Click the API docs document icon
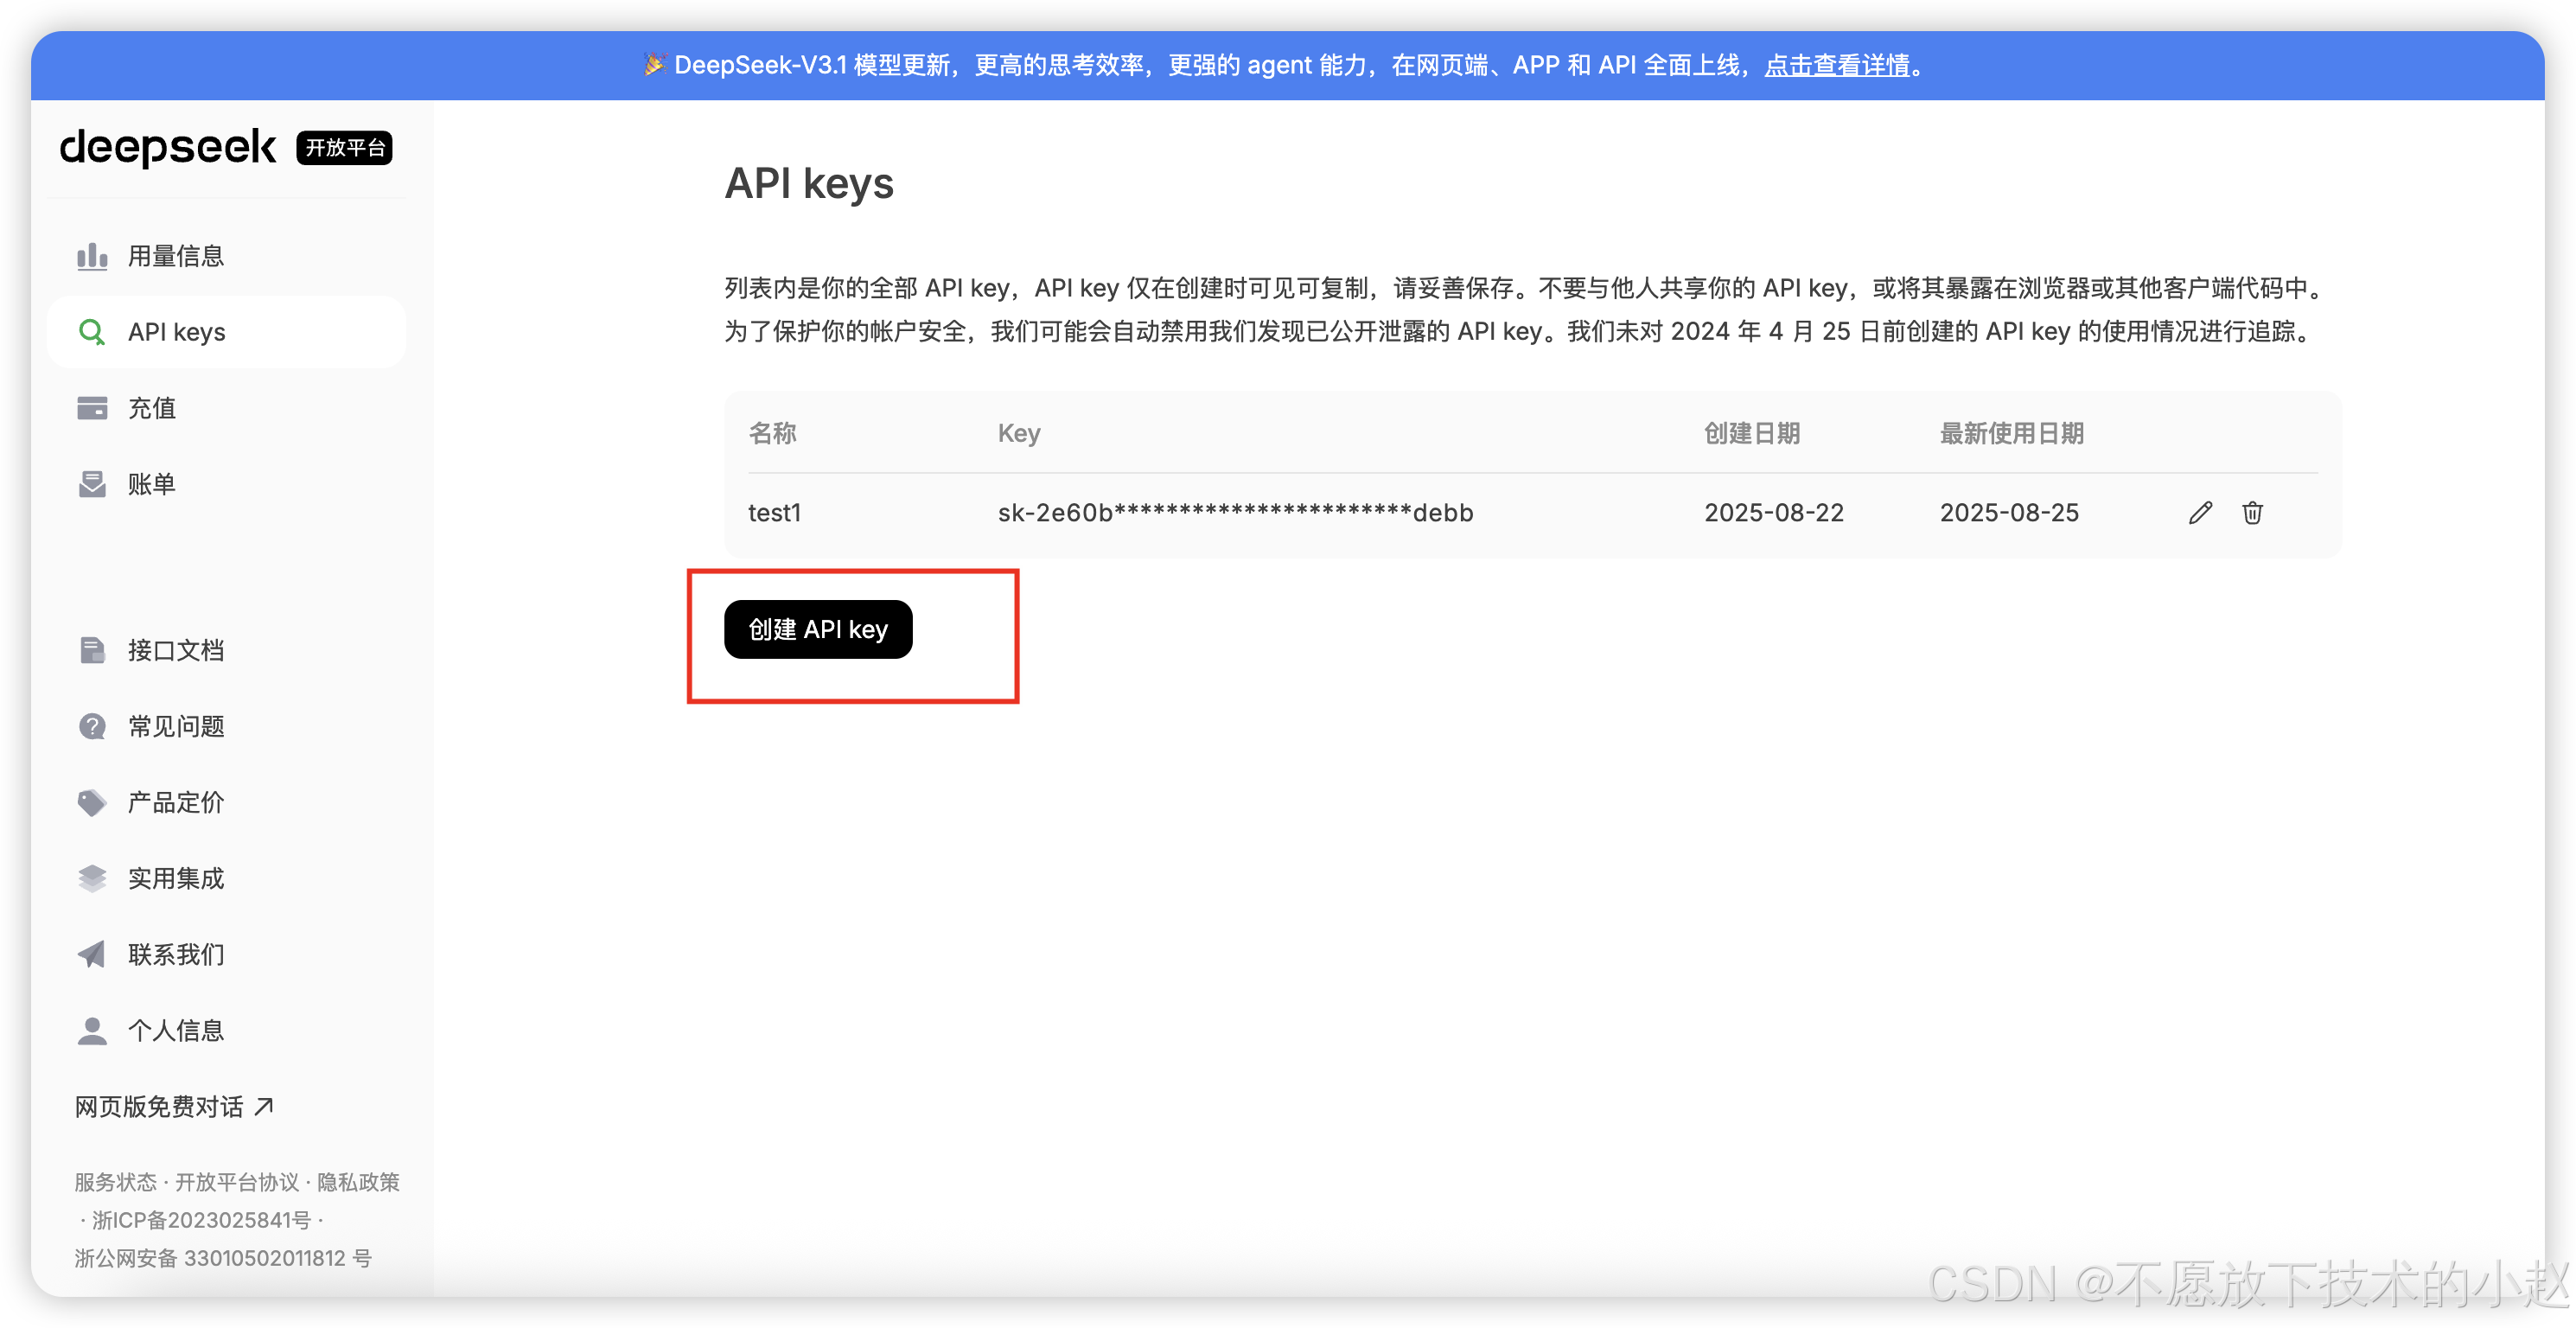 coord(92,650)
